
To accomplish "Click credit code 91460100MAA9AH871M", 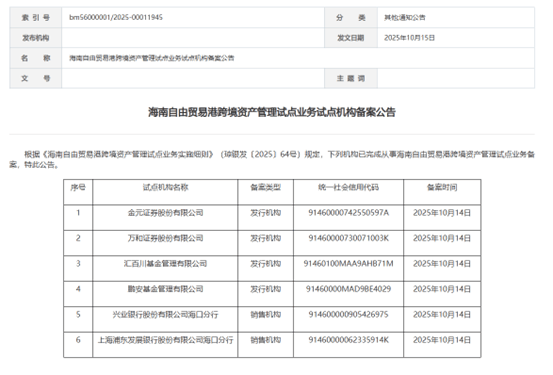I will [348, 264].
